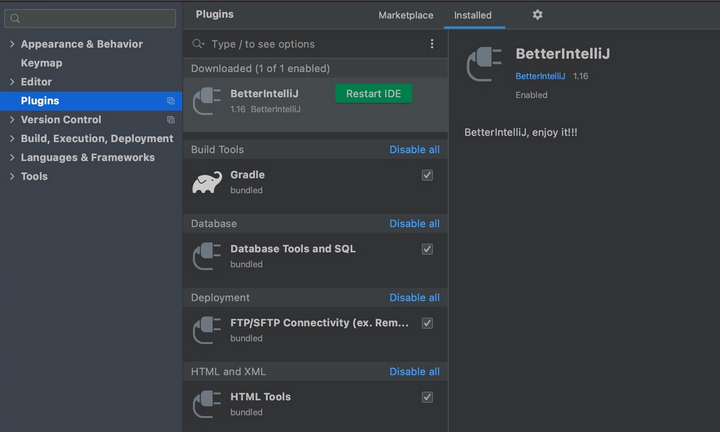720x432 pixels.
Task: Click the Gradle elephant icon
Action: [207, 182]
